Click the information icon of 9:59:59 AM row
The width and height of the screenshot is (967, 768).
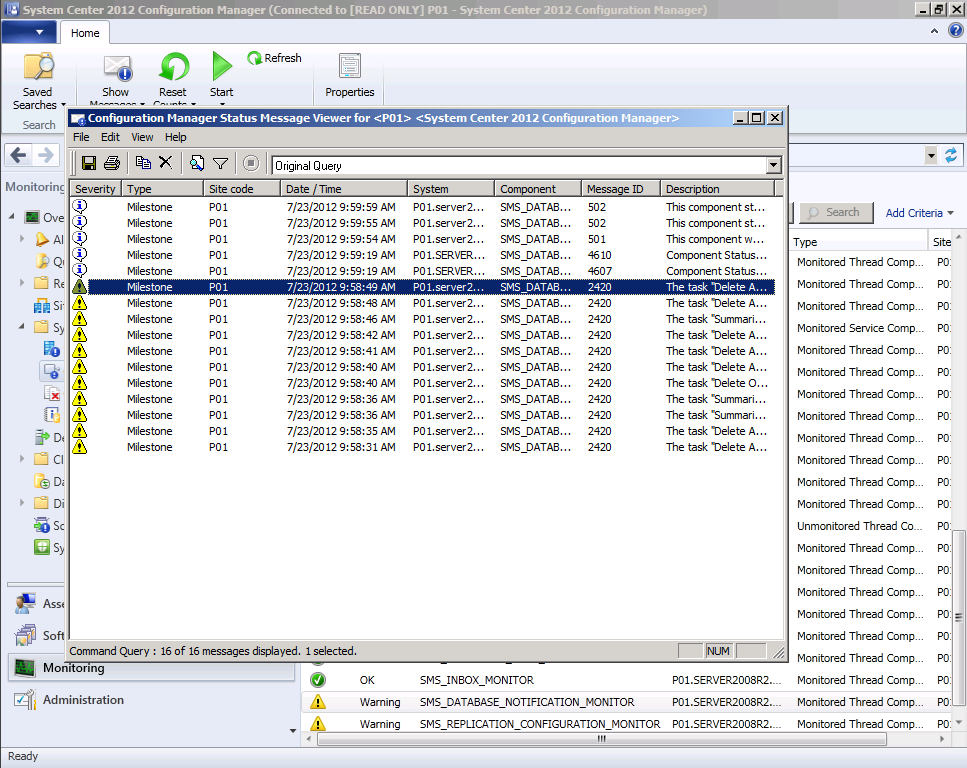(x=80, y=206)
